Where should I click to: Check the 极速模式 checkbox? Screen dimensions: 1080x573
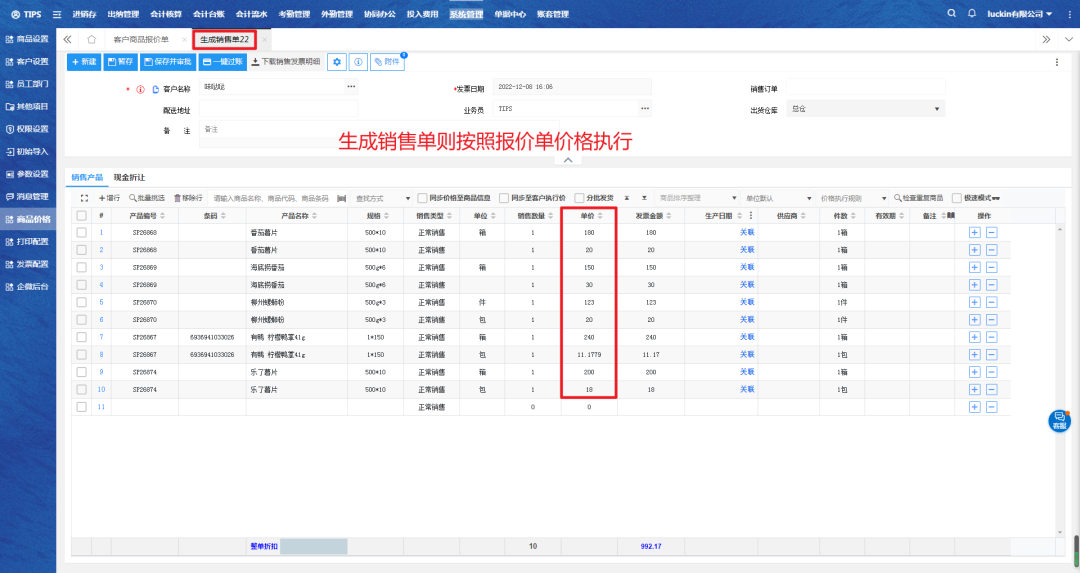click(957, 198)
